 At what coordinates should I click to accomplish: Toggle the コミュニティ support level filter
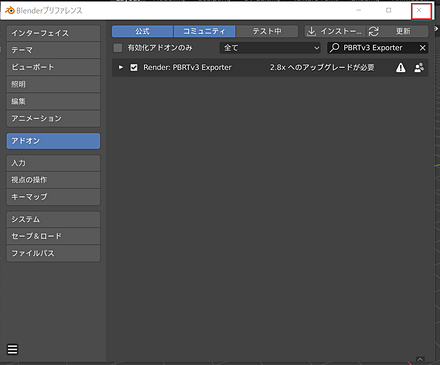click(204, 31)
